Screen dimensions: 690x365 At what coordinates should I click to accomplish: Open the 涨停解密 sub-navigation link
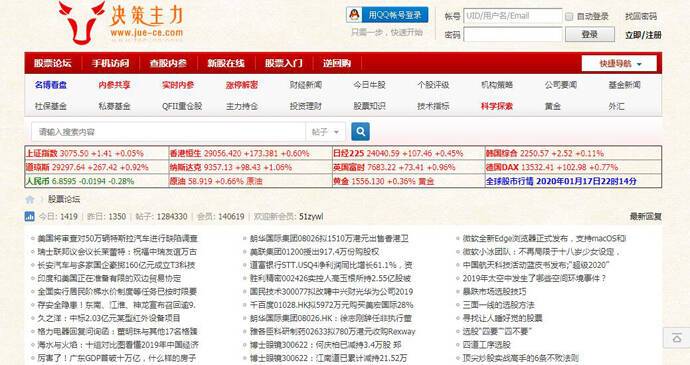242,85
